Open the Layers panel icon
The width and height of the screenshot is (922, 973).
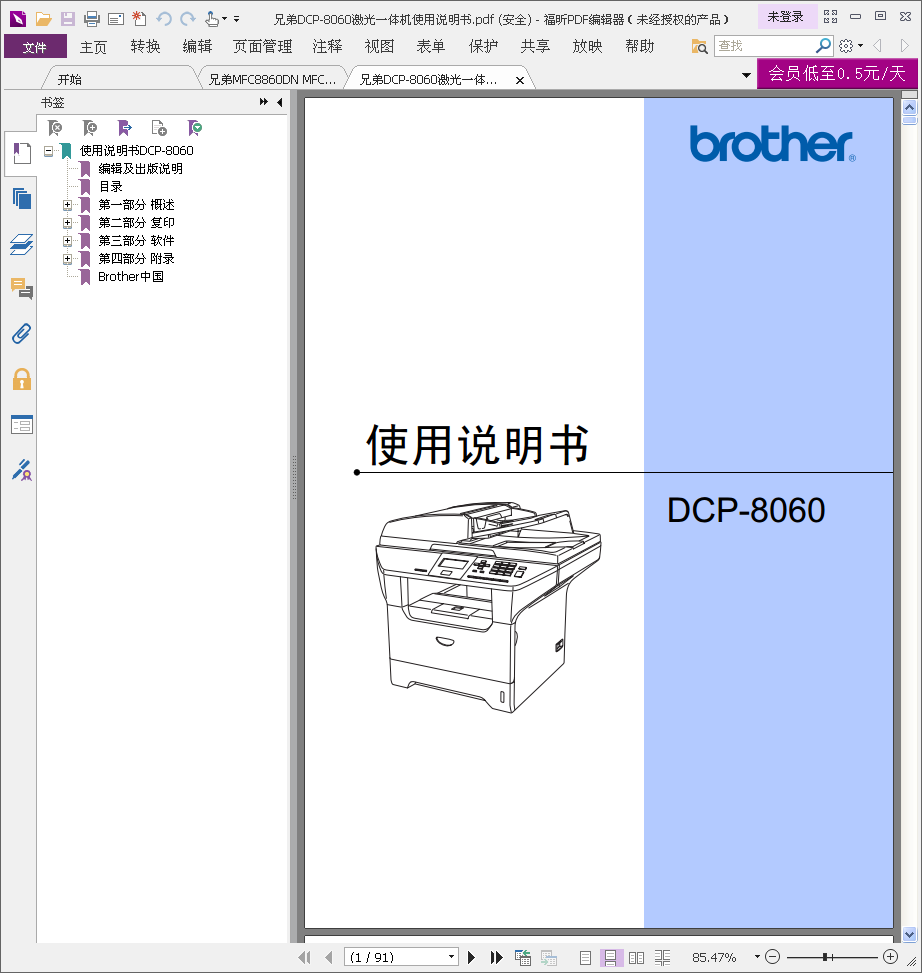(22, 244)
